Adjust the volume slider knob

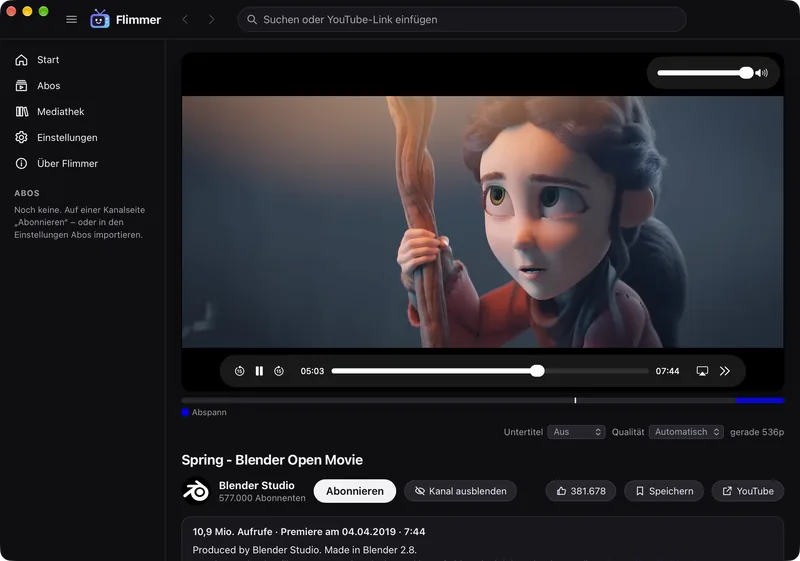(746, 73)
